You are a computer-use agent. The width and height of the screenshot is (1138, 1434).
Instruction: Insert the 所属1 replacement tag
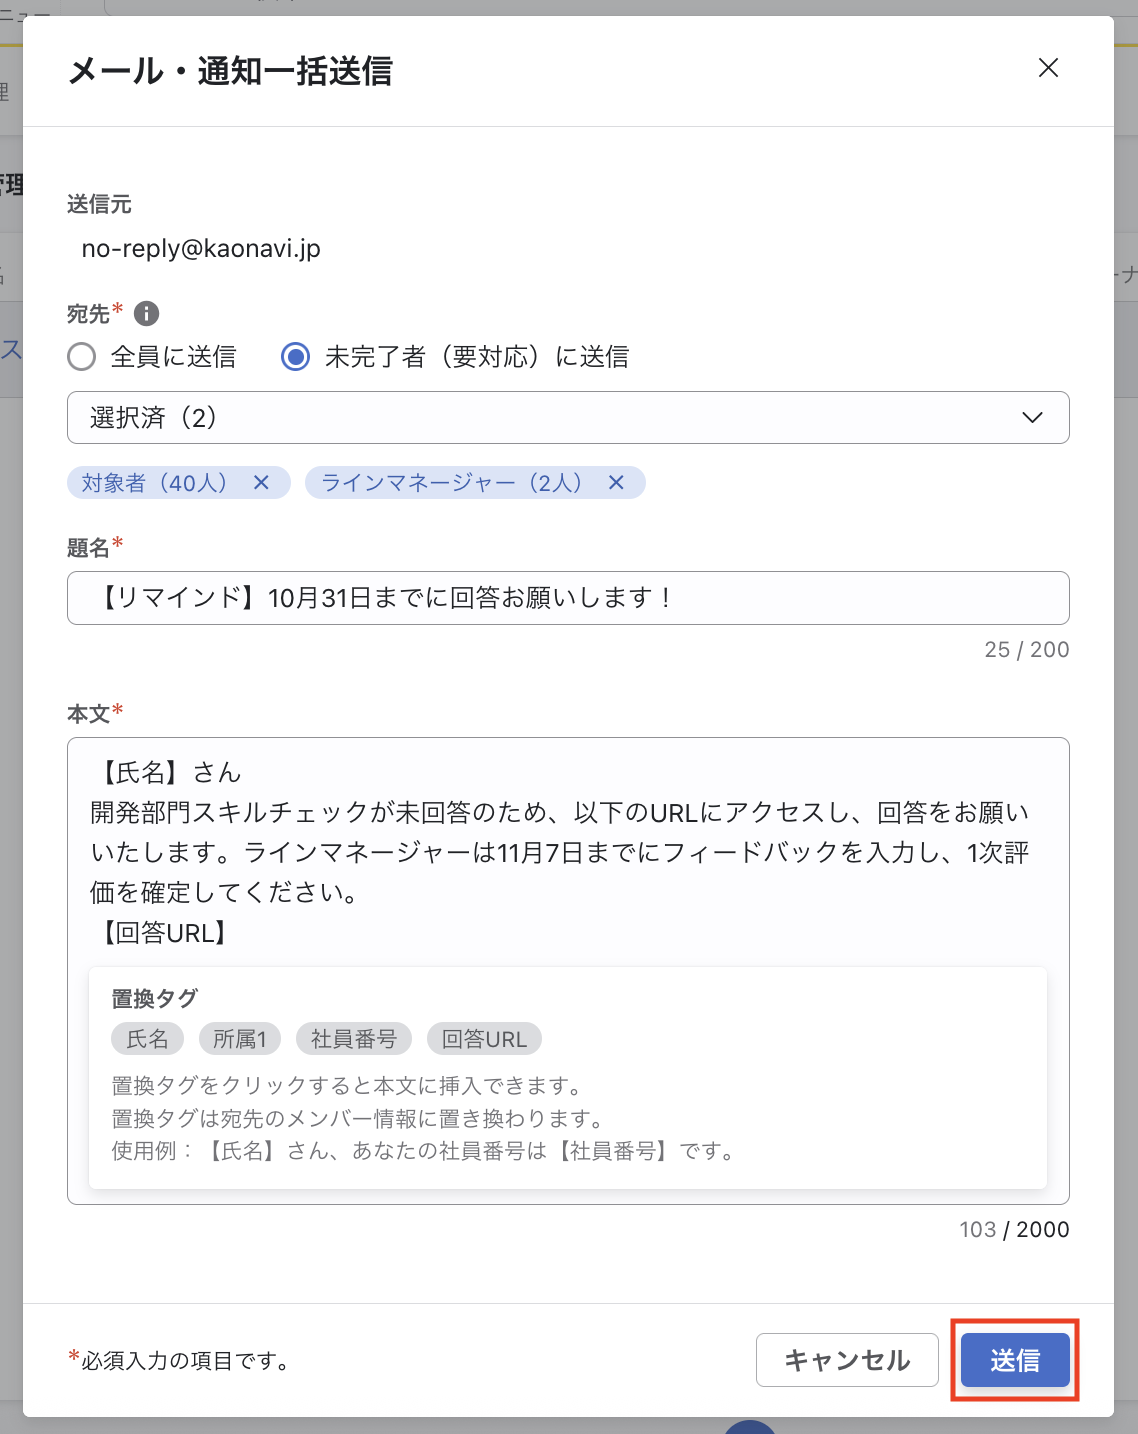tap(239, 1038)
